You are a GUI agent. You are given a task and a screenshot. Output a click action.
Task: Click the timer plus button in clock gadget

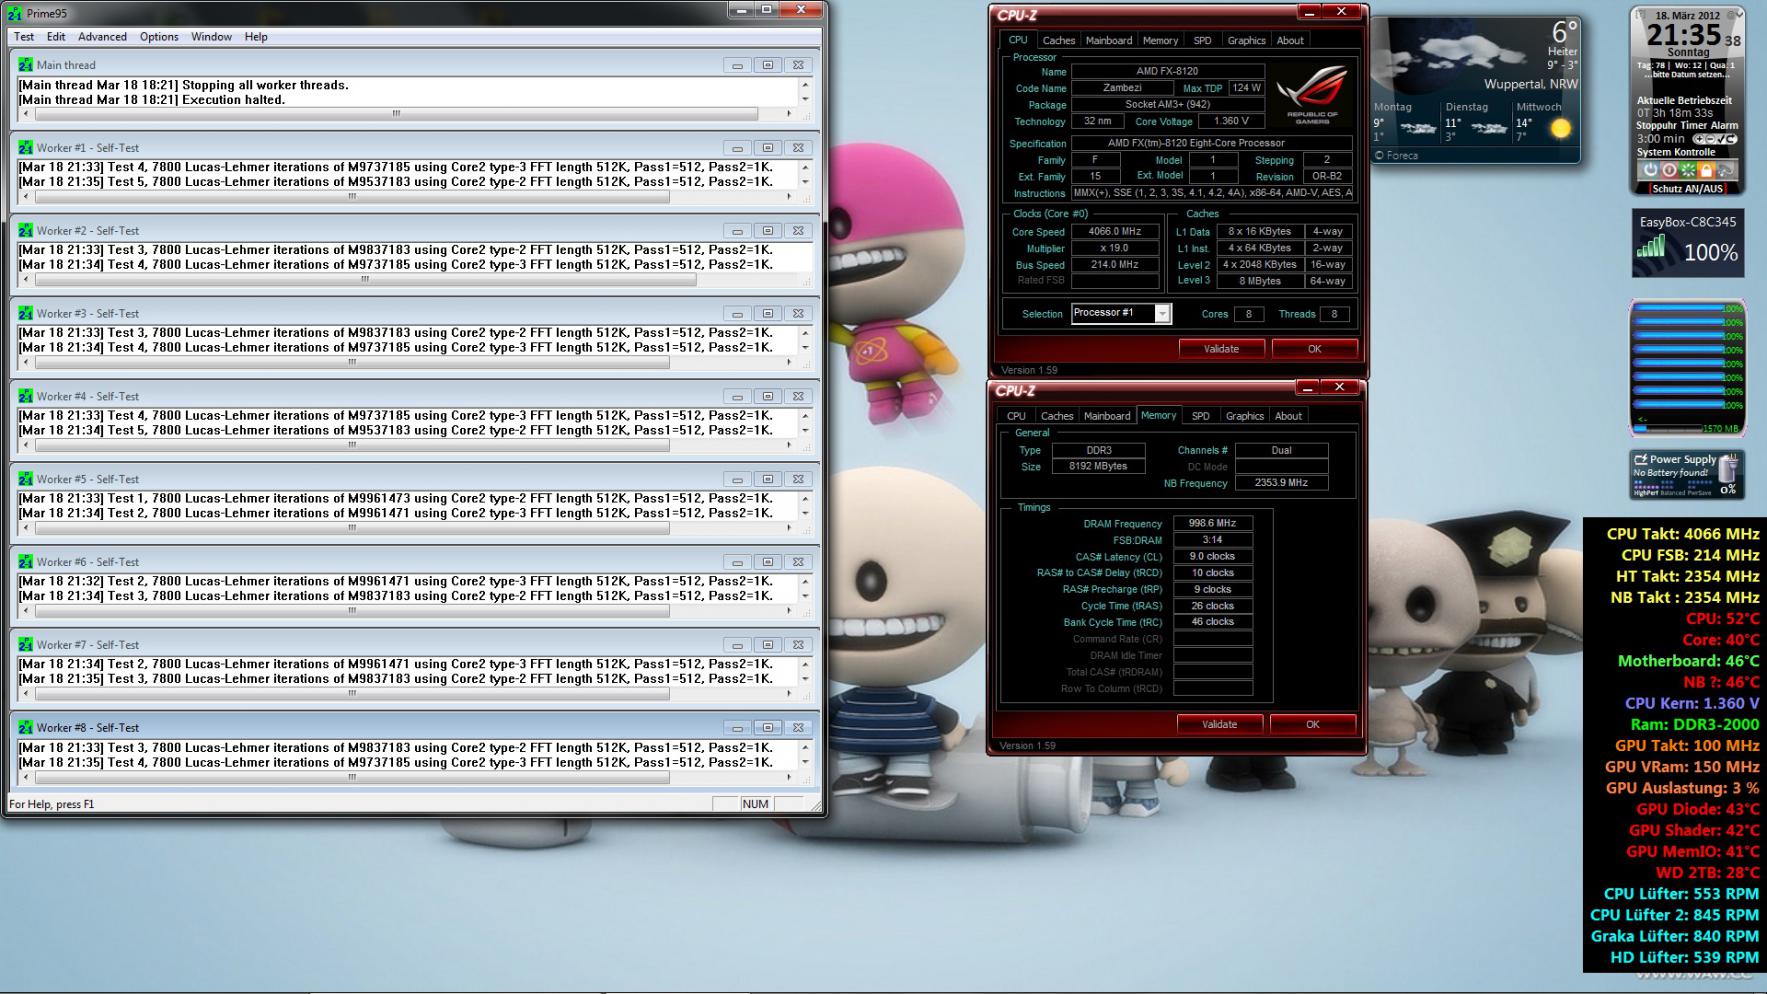(x=1699, y=139)
